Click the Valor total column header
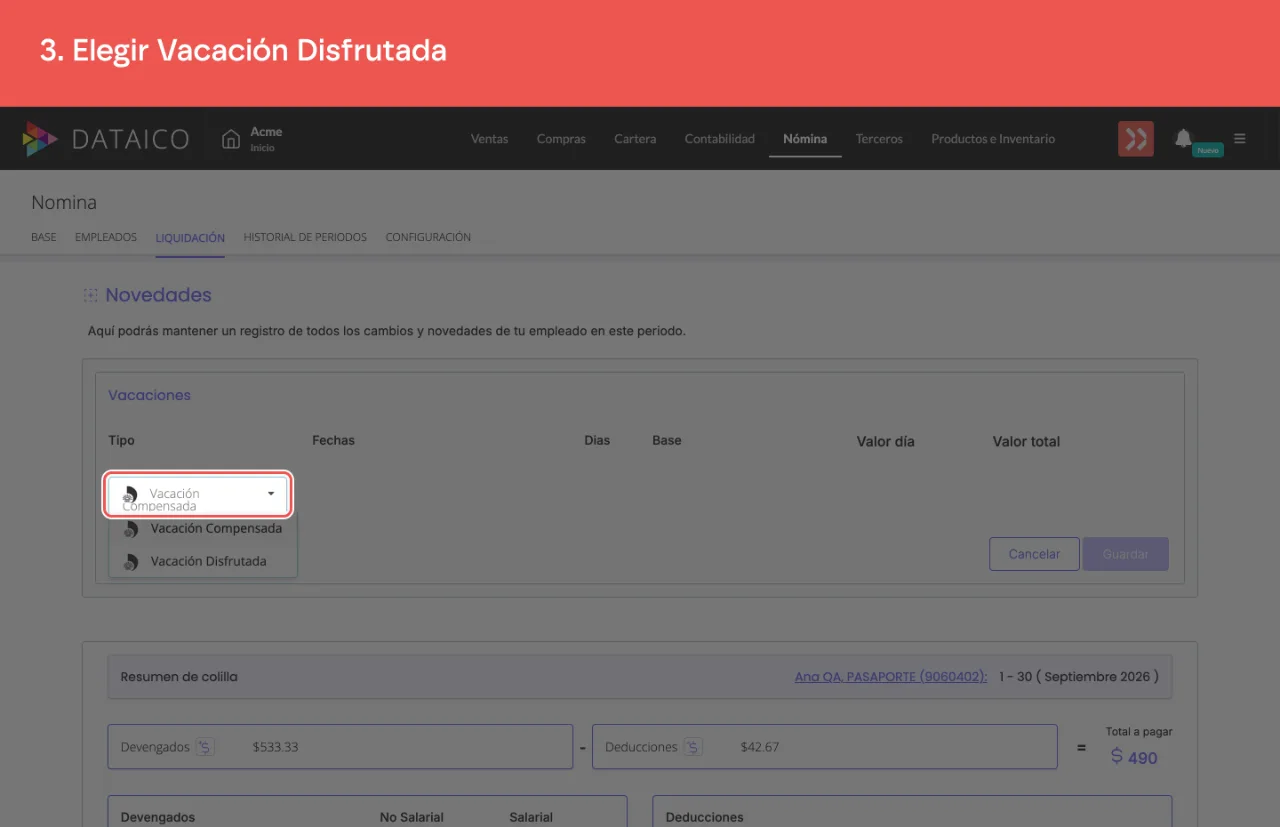Viewport: 1280px width, 827px height. tap(1026, 441)
